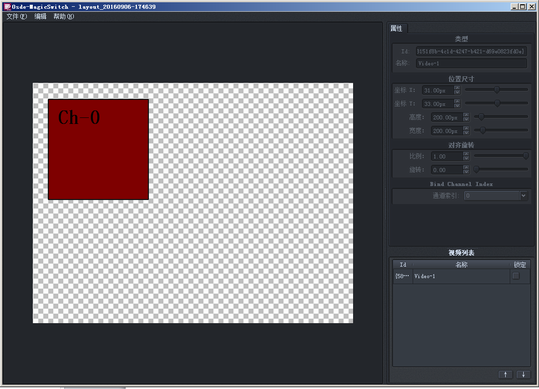Open the 帮助 menu
This screenshot has width=539, height=389.
pos(63,16)
